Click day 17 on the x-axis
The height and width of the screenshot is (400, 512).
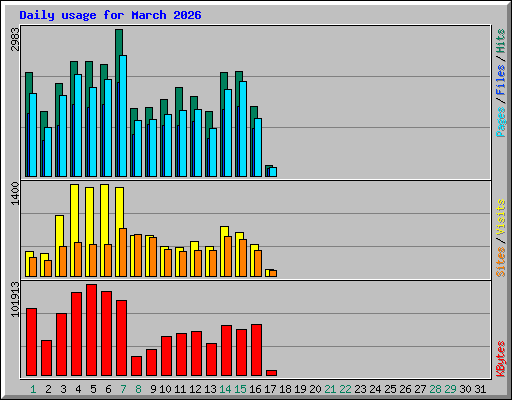pos(270,389)
